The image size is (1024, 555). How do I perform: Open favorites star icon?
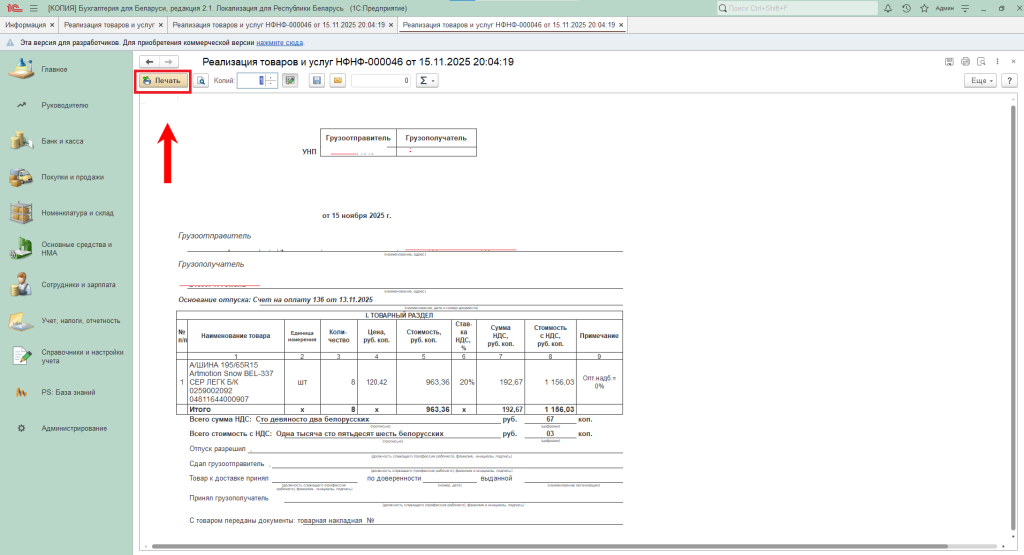tap(921, 8)
